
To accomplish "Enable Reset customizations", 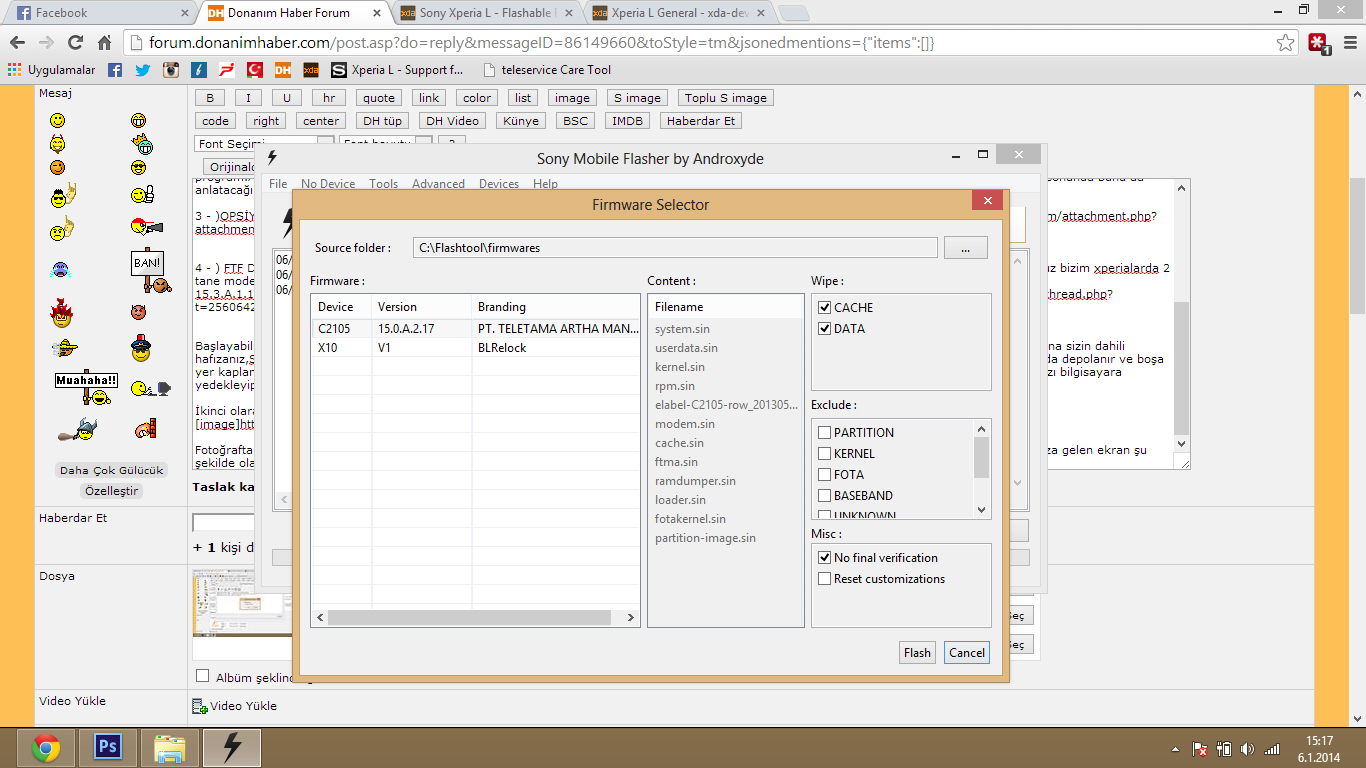I will coord(825,579).
